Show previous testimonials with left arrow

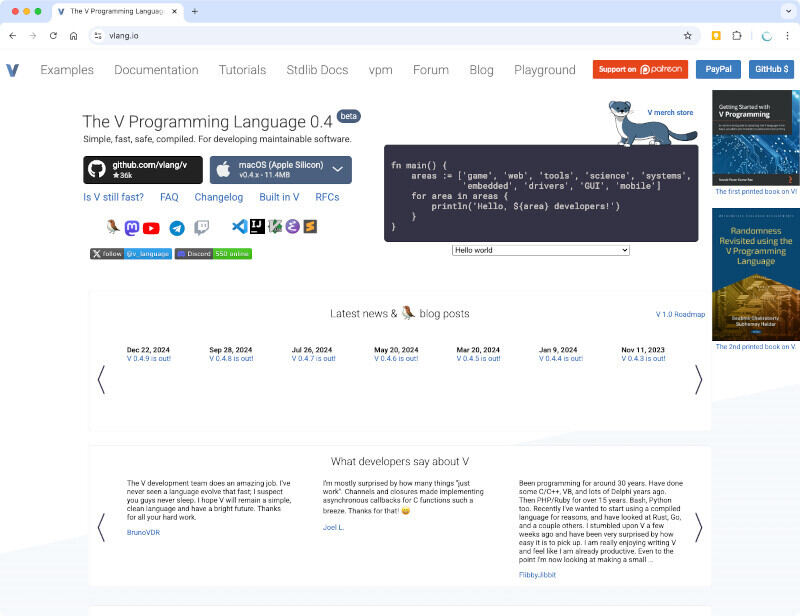click(101, 527)
